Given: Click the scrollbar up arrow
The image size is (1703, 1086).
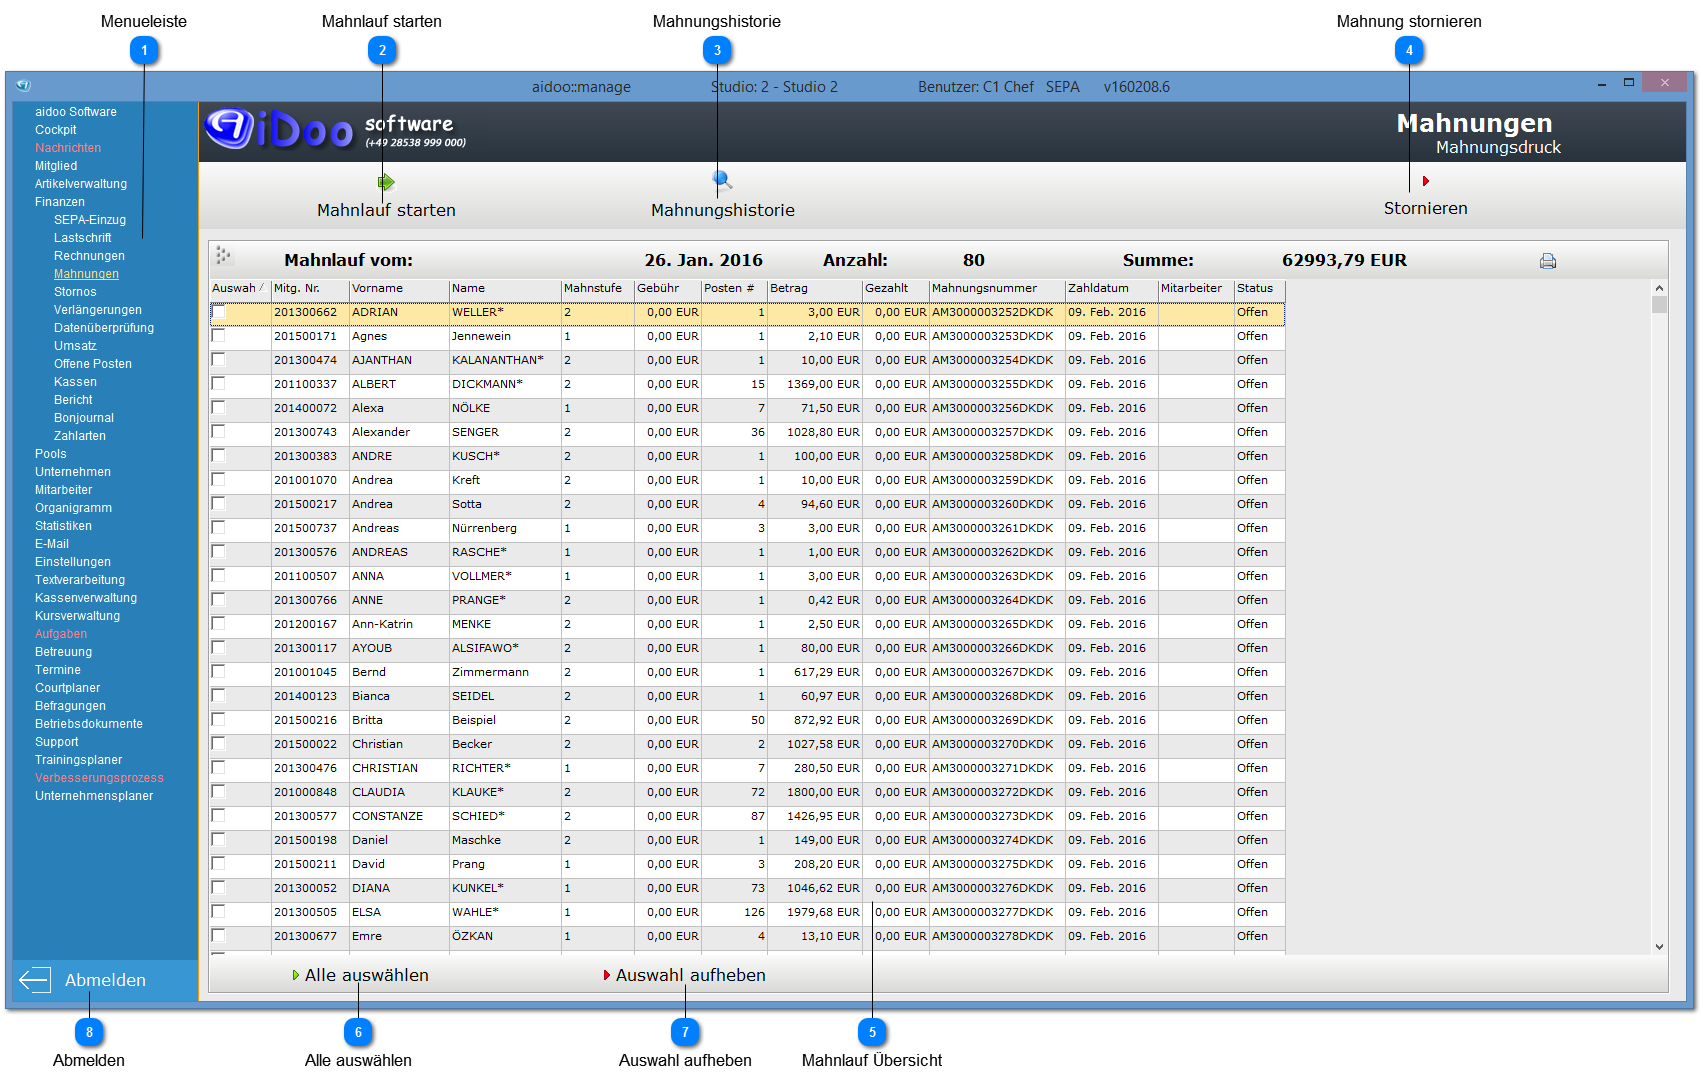Looking at the screenshot, I should 1660,288.
